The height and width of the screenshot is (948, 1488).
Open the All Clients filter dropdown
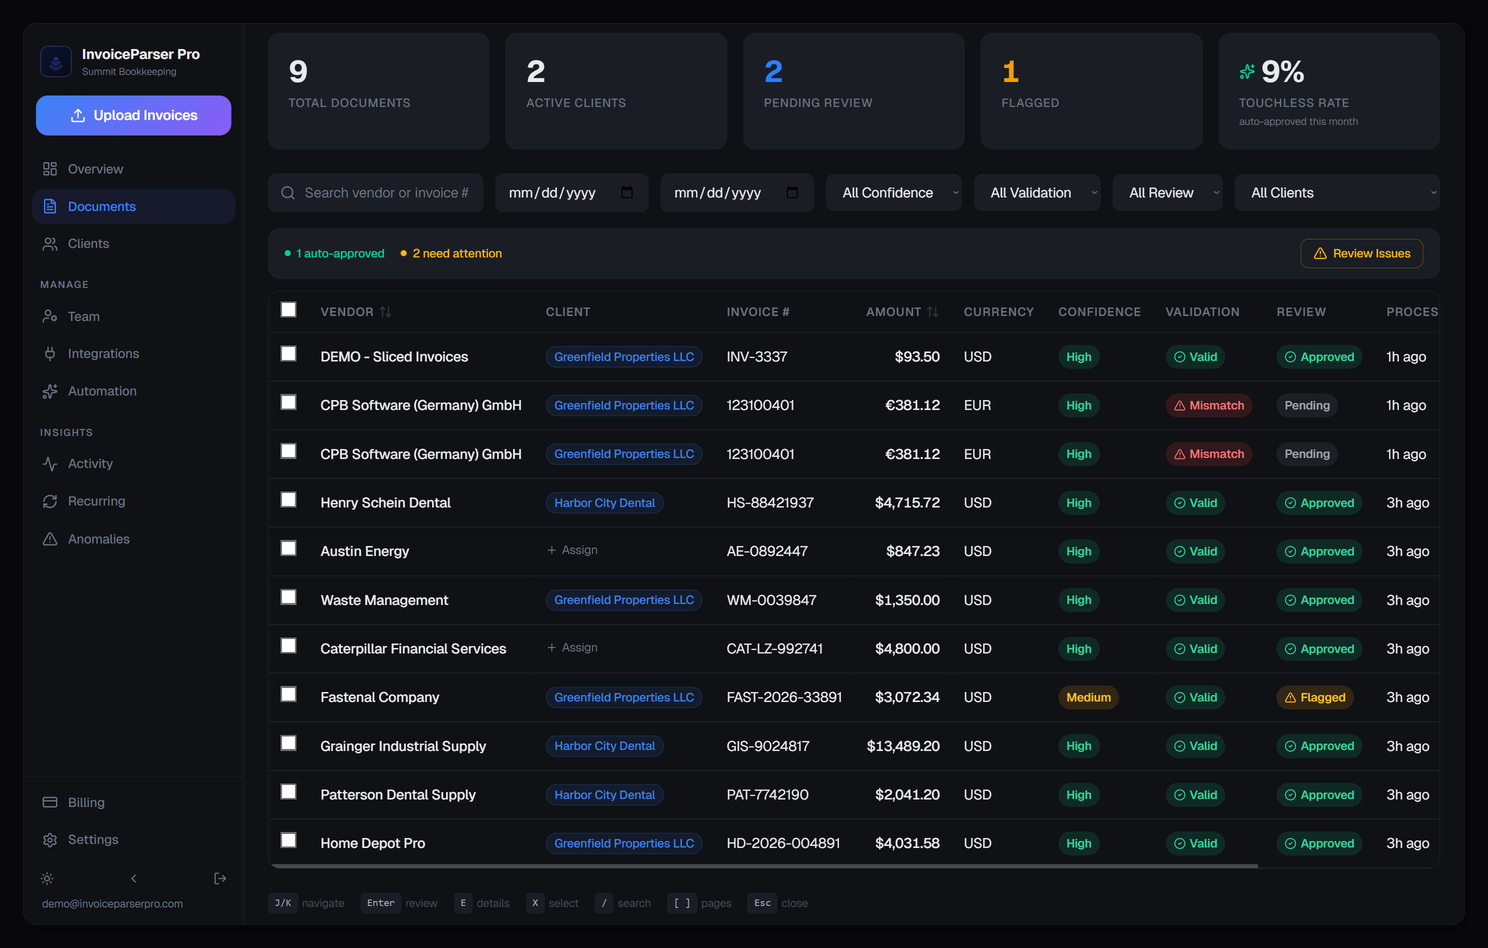[1337, 193]
